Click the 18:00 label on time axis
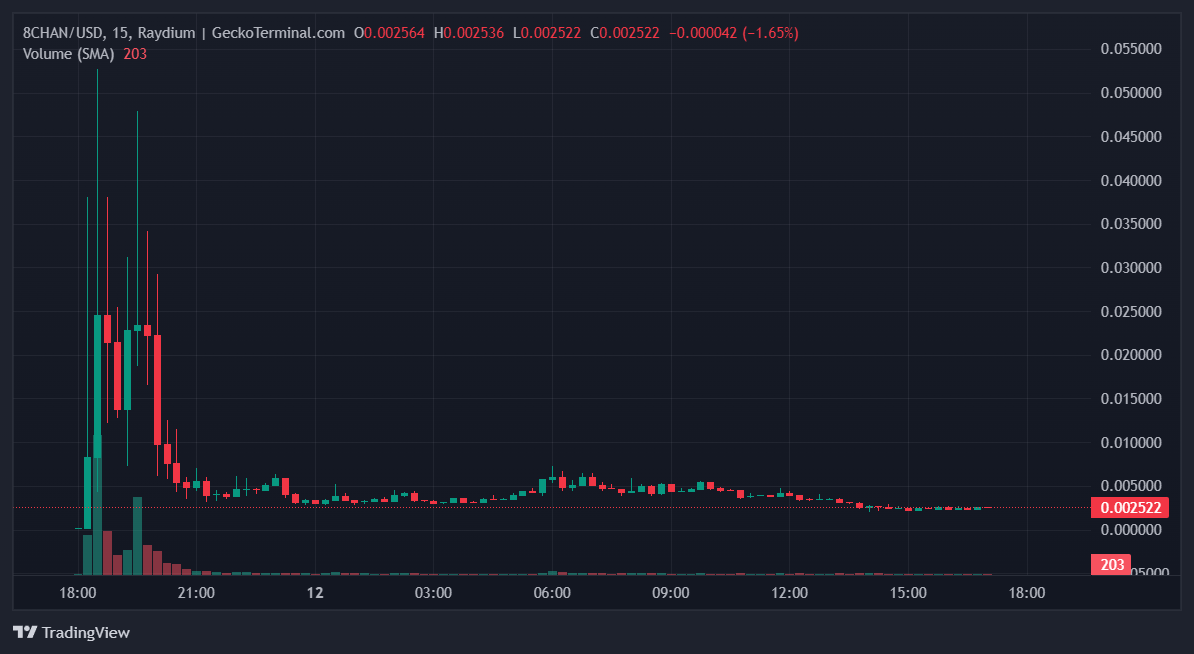Screen dimensions: 1194x654 pos(80,592)
